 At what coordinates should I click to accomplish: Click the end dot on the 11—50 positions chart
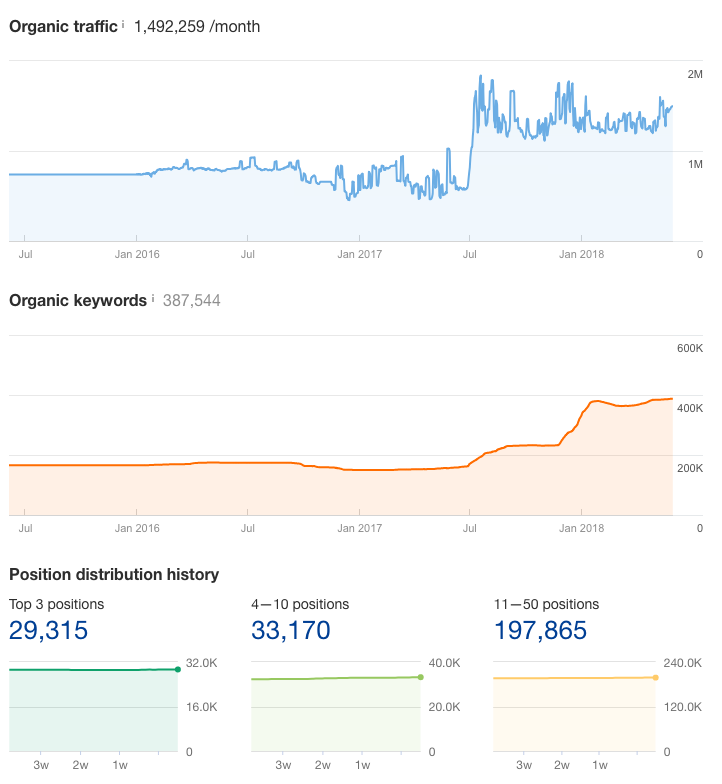656,678
